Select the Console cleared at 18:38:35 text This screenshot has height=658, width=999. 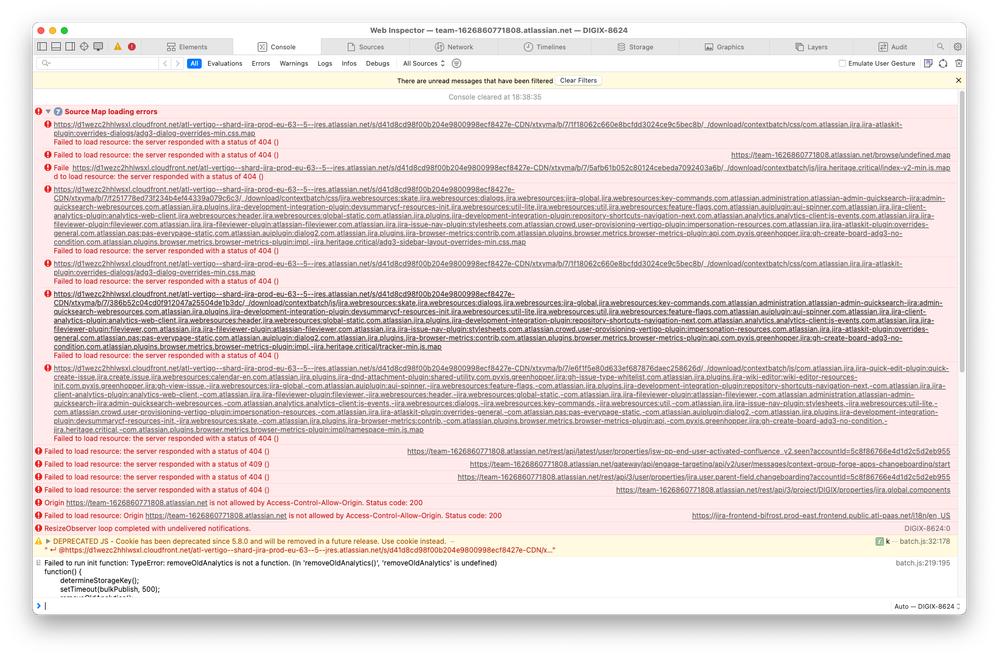pos(494,97)
